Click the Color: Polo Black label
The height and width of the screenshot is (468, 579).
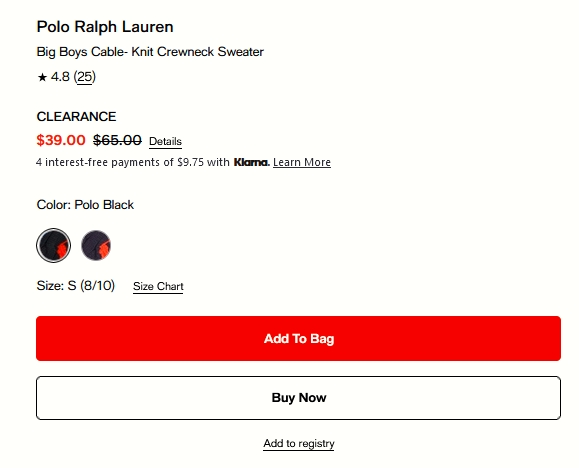coord(85,205)
